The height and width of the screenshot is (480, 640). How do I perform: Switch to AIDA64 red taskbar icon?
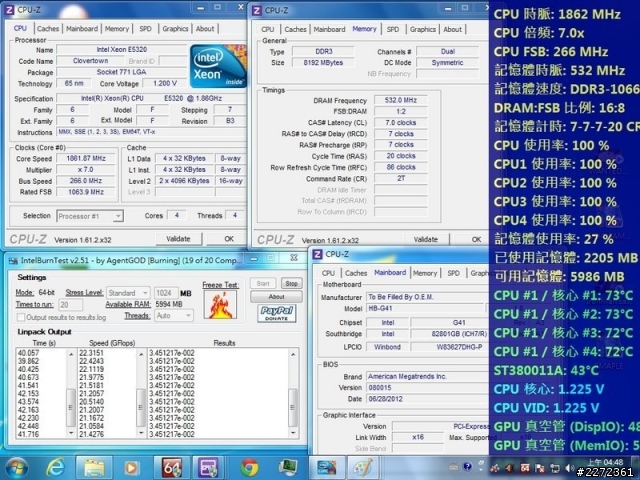[x=171, y=468]
